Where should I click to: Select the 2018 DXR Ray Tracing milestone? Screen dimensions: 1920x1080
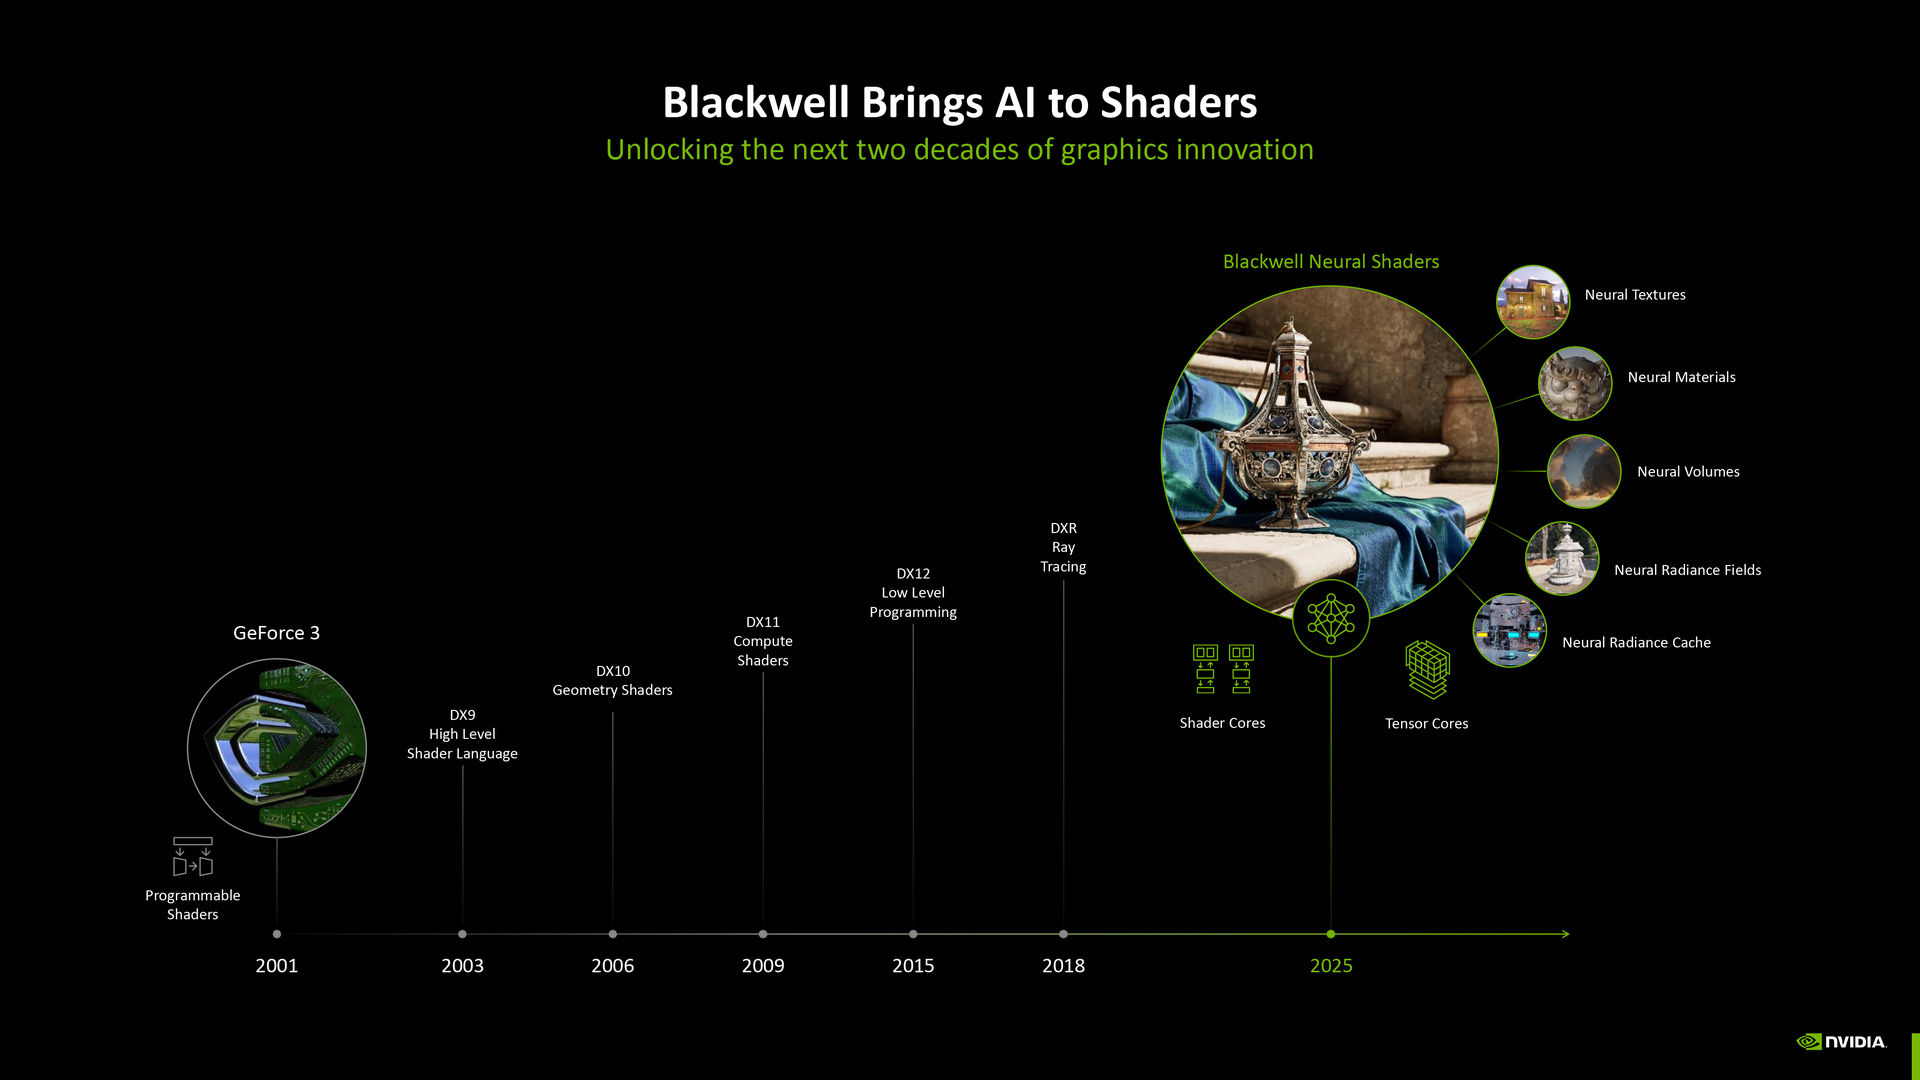tap(1062, 934)
